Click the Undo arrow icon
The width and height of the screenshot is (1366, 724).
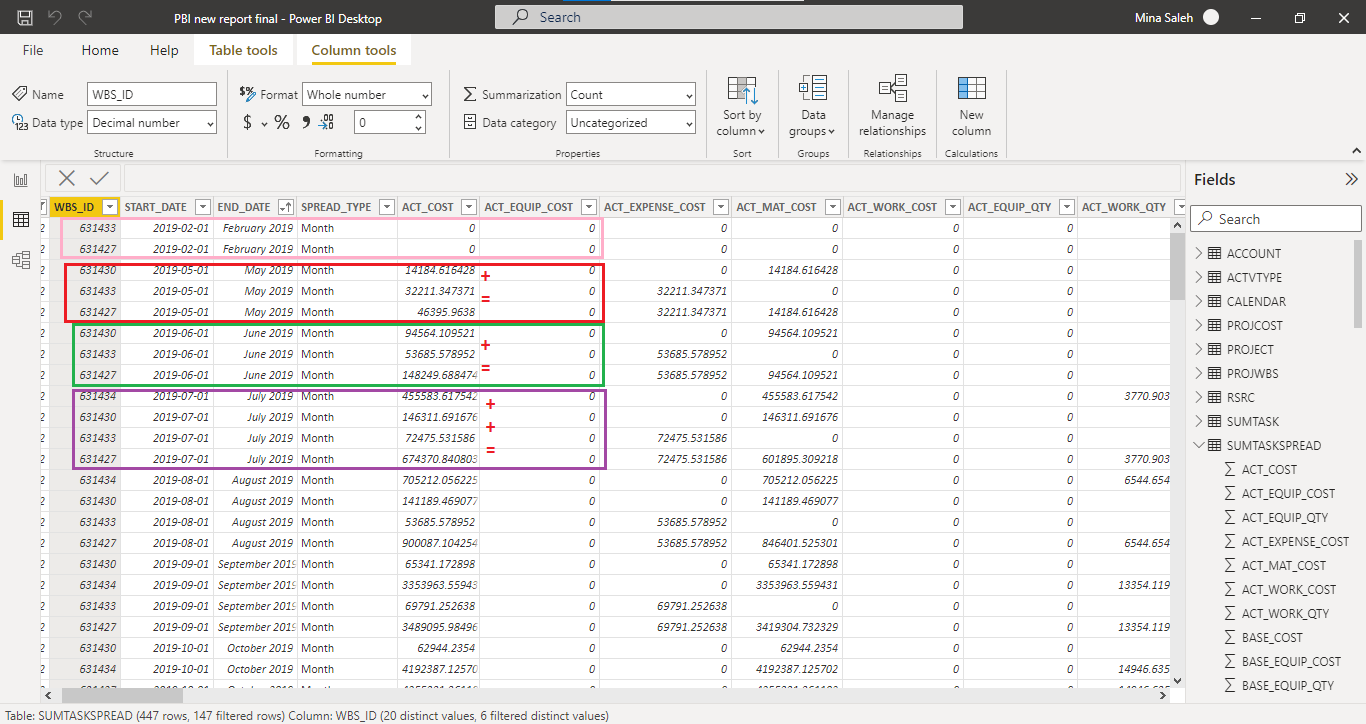point(55,17)
